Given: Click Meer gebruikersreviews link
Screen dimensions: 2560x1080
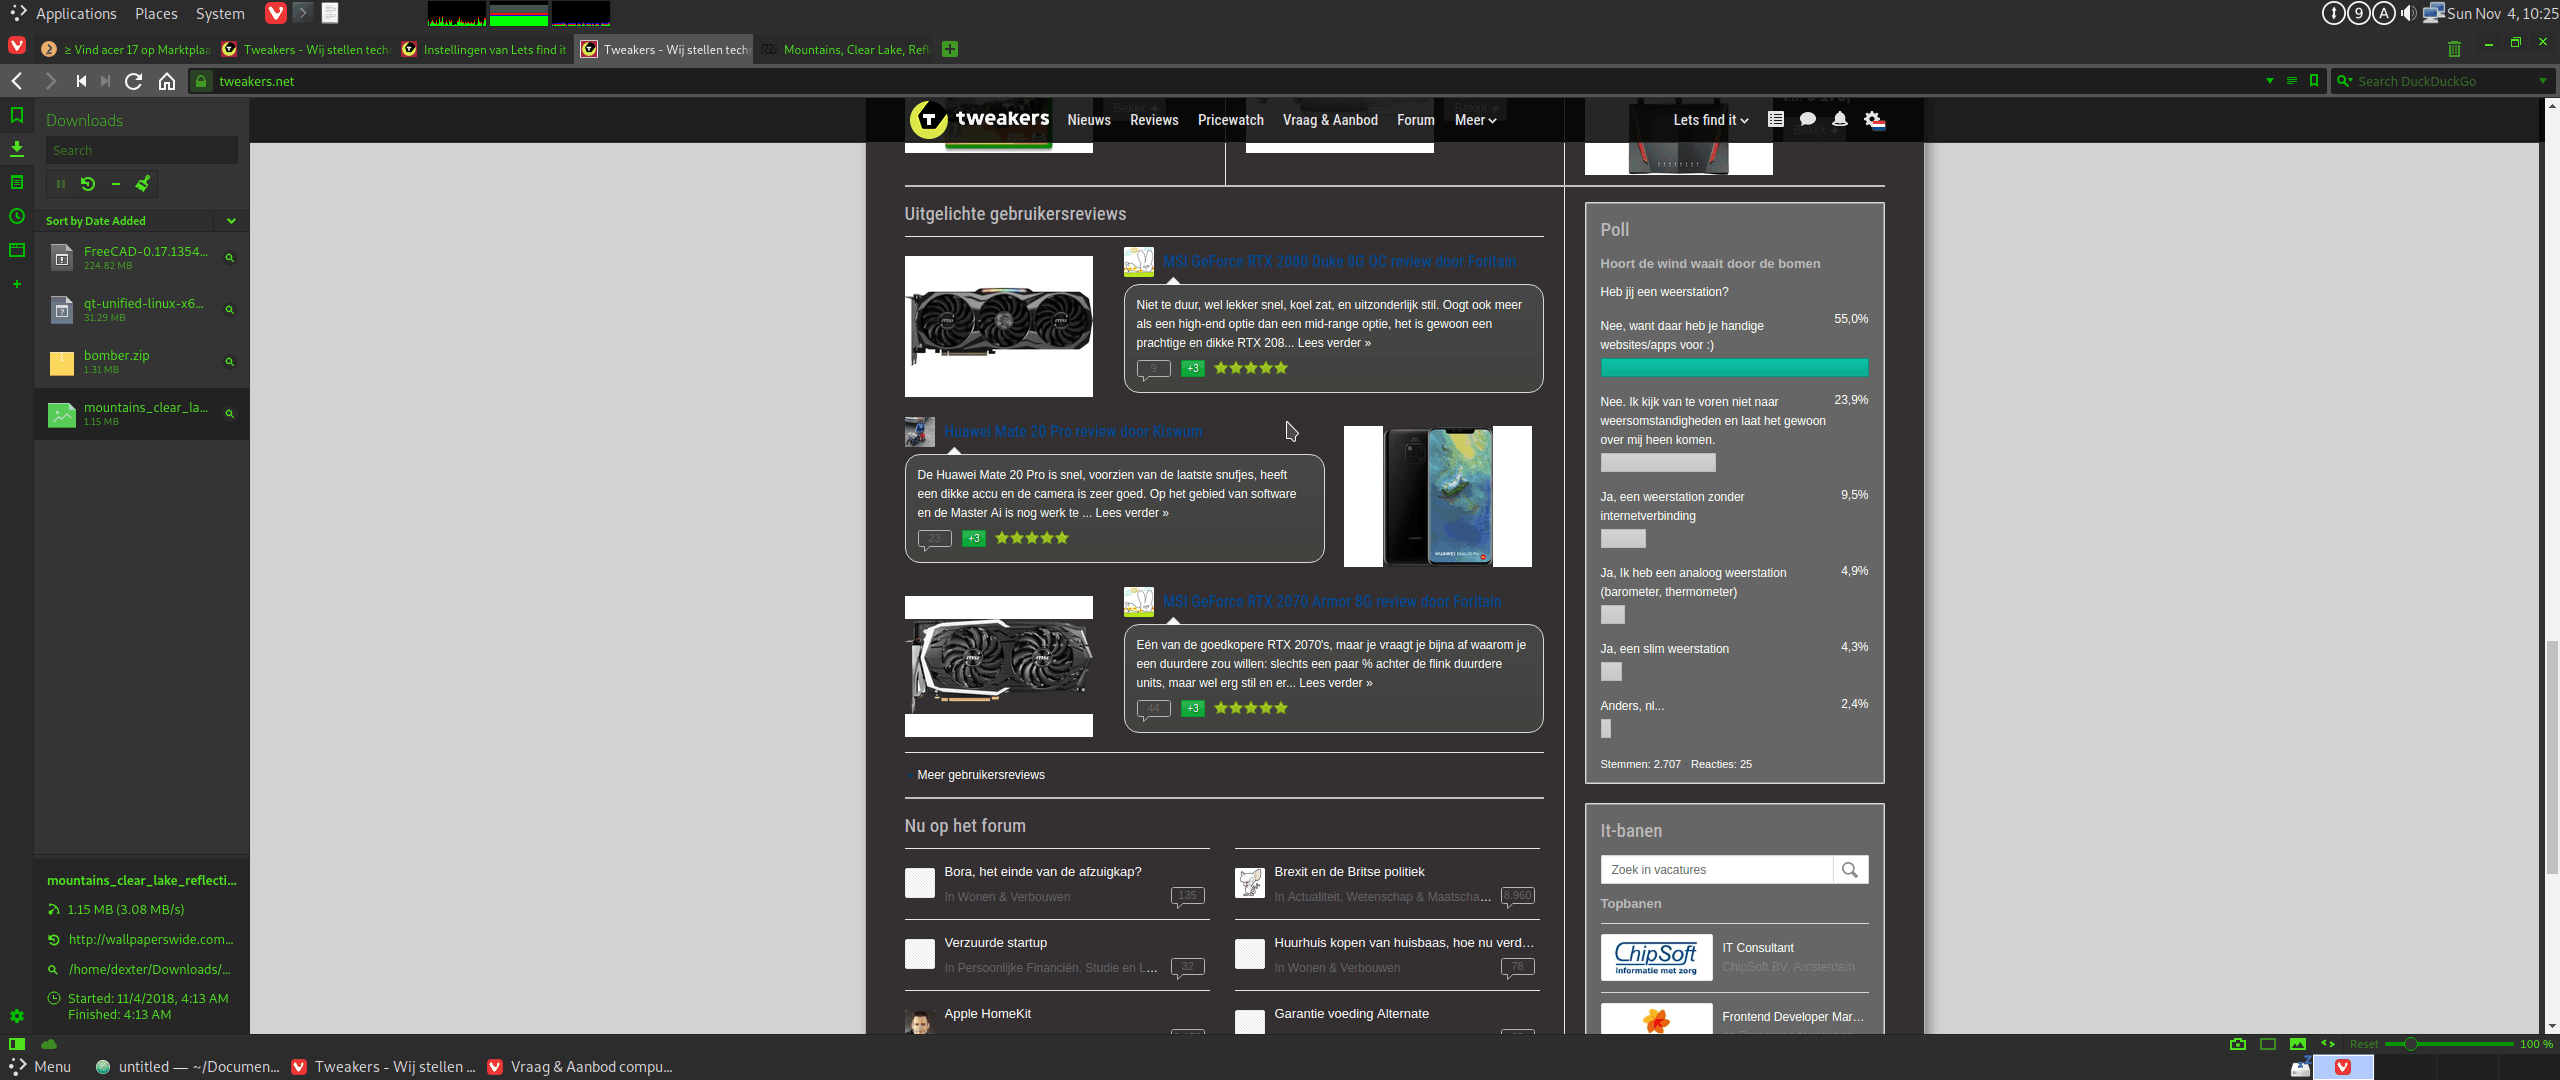Looking at the screenshot, I should point(980,775).
